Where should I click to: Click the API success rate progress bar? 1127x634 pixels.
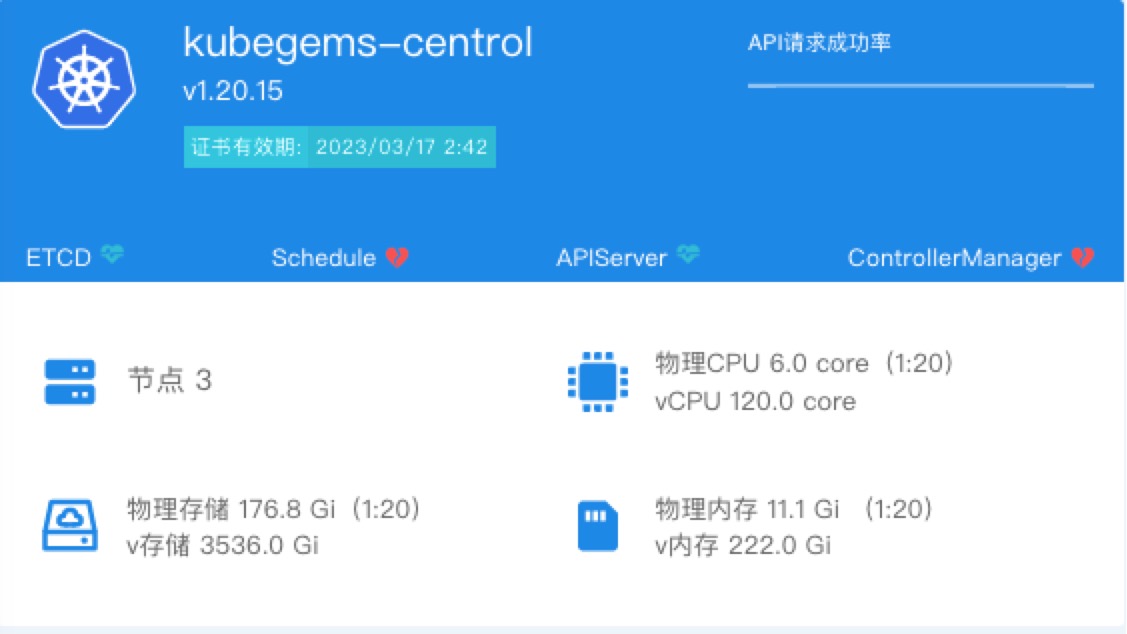pos(921,86)
